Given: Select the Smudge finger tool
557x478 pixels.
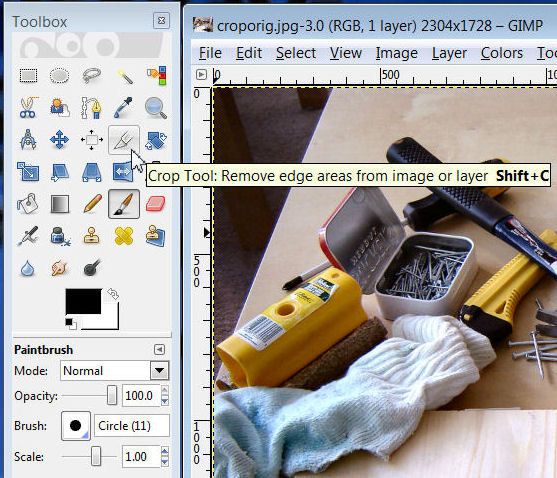Looking at the screenshot, I should tap(59, 268).
